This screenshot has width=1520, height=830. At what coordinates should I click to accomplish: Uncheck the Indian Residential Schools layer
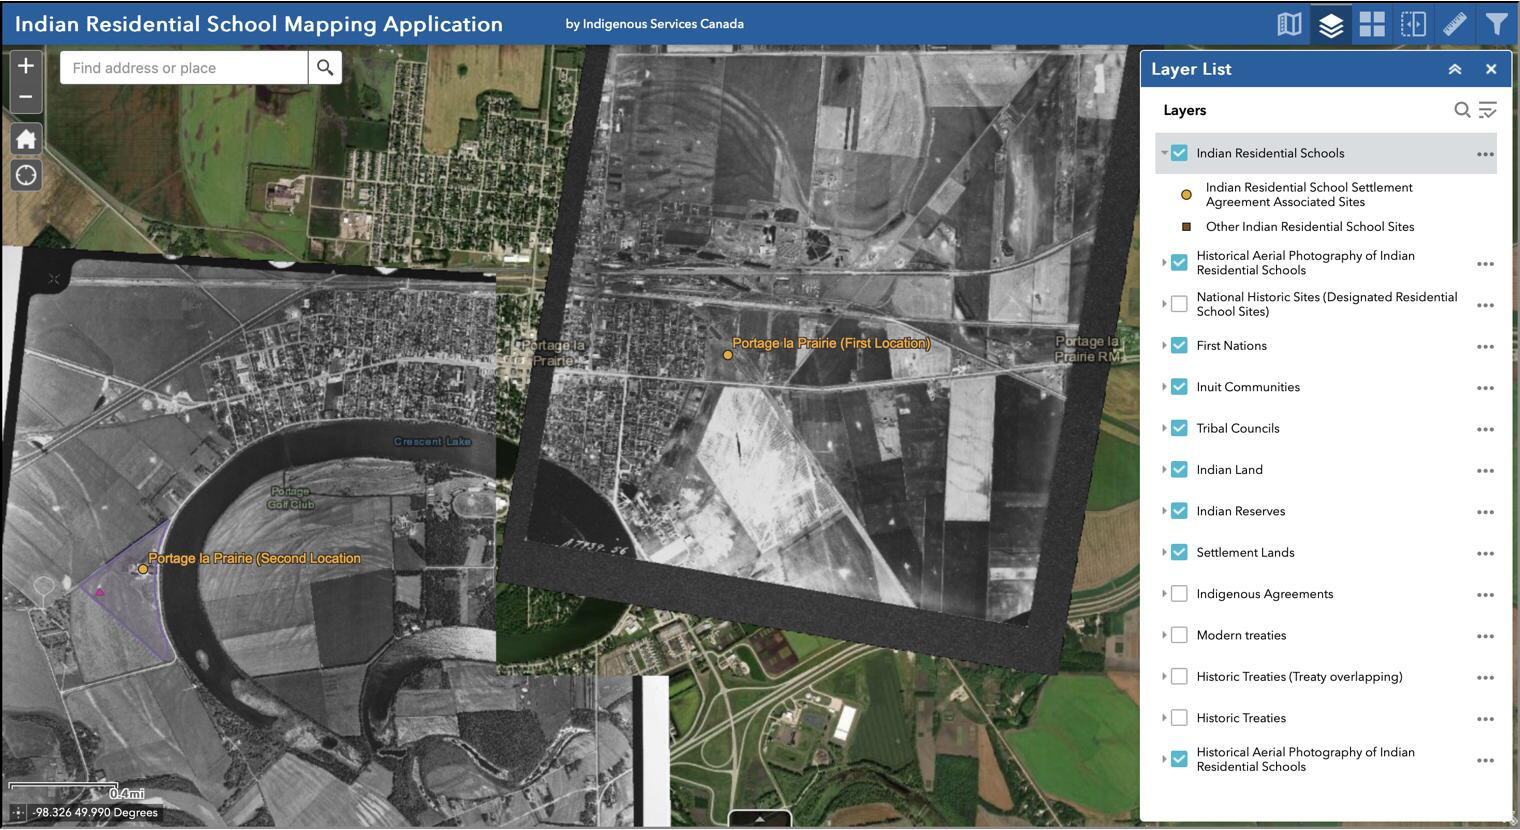(1179, 153)
